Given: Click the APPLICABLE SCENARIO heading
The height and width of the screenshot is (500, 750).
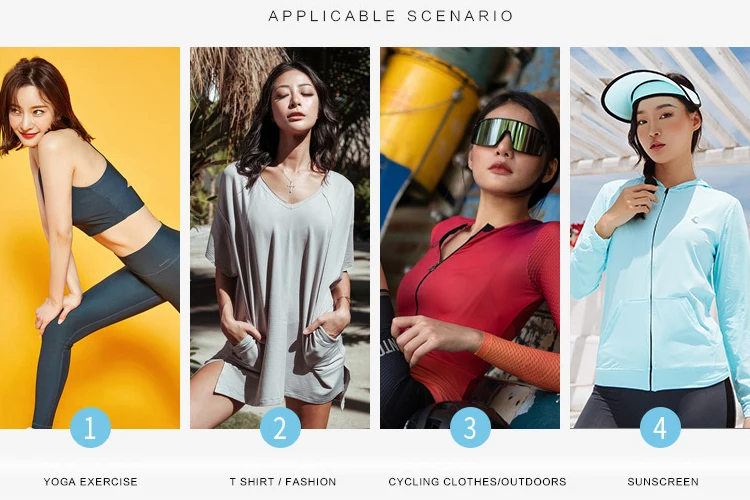Looking at the screenshot, I should [x=391, y=16].
